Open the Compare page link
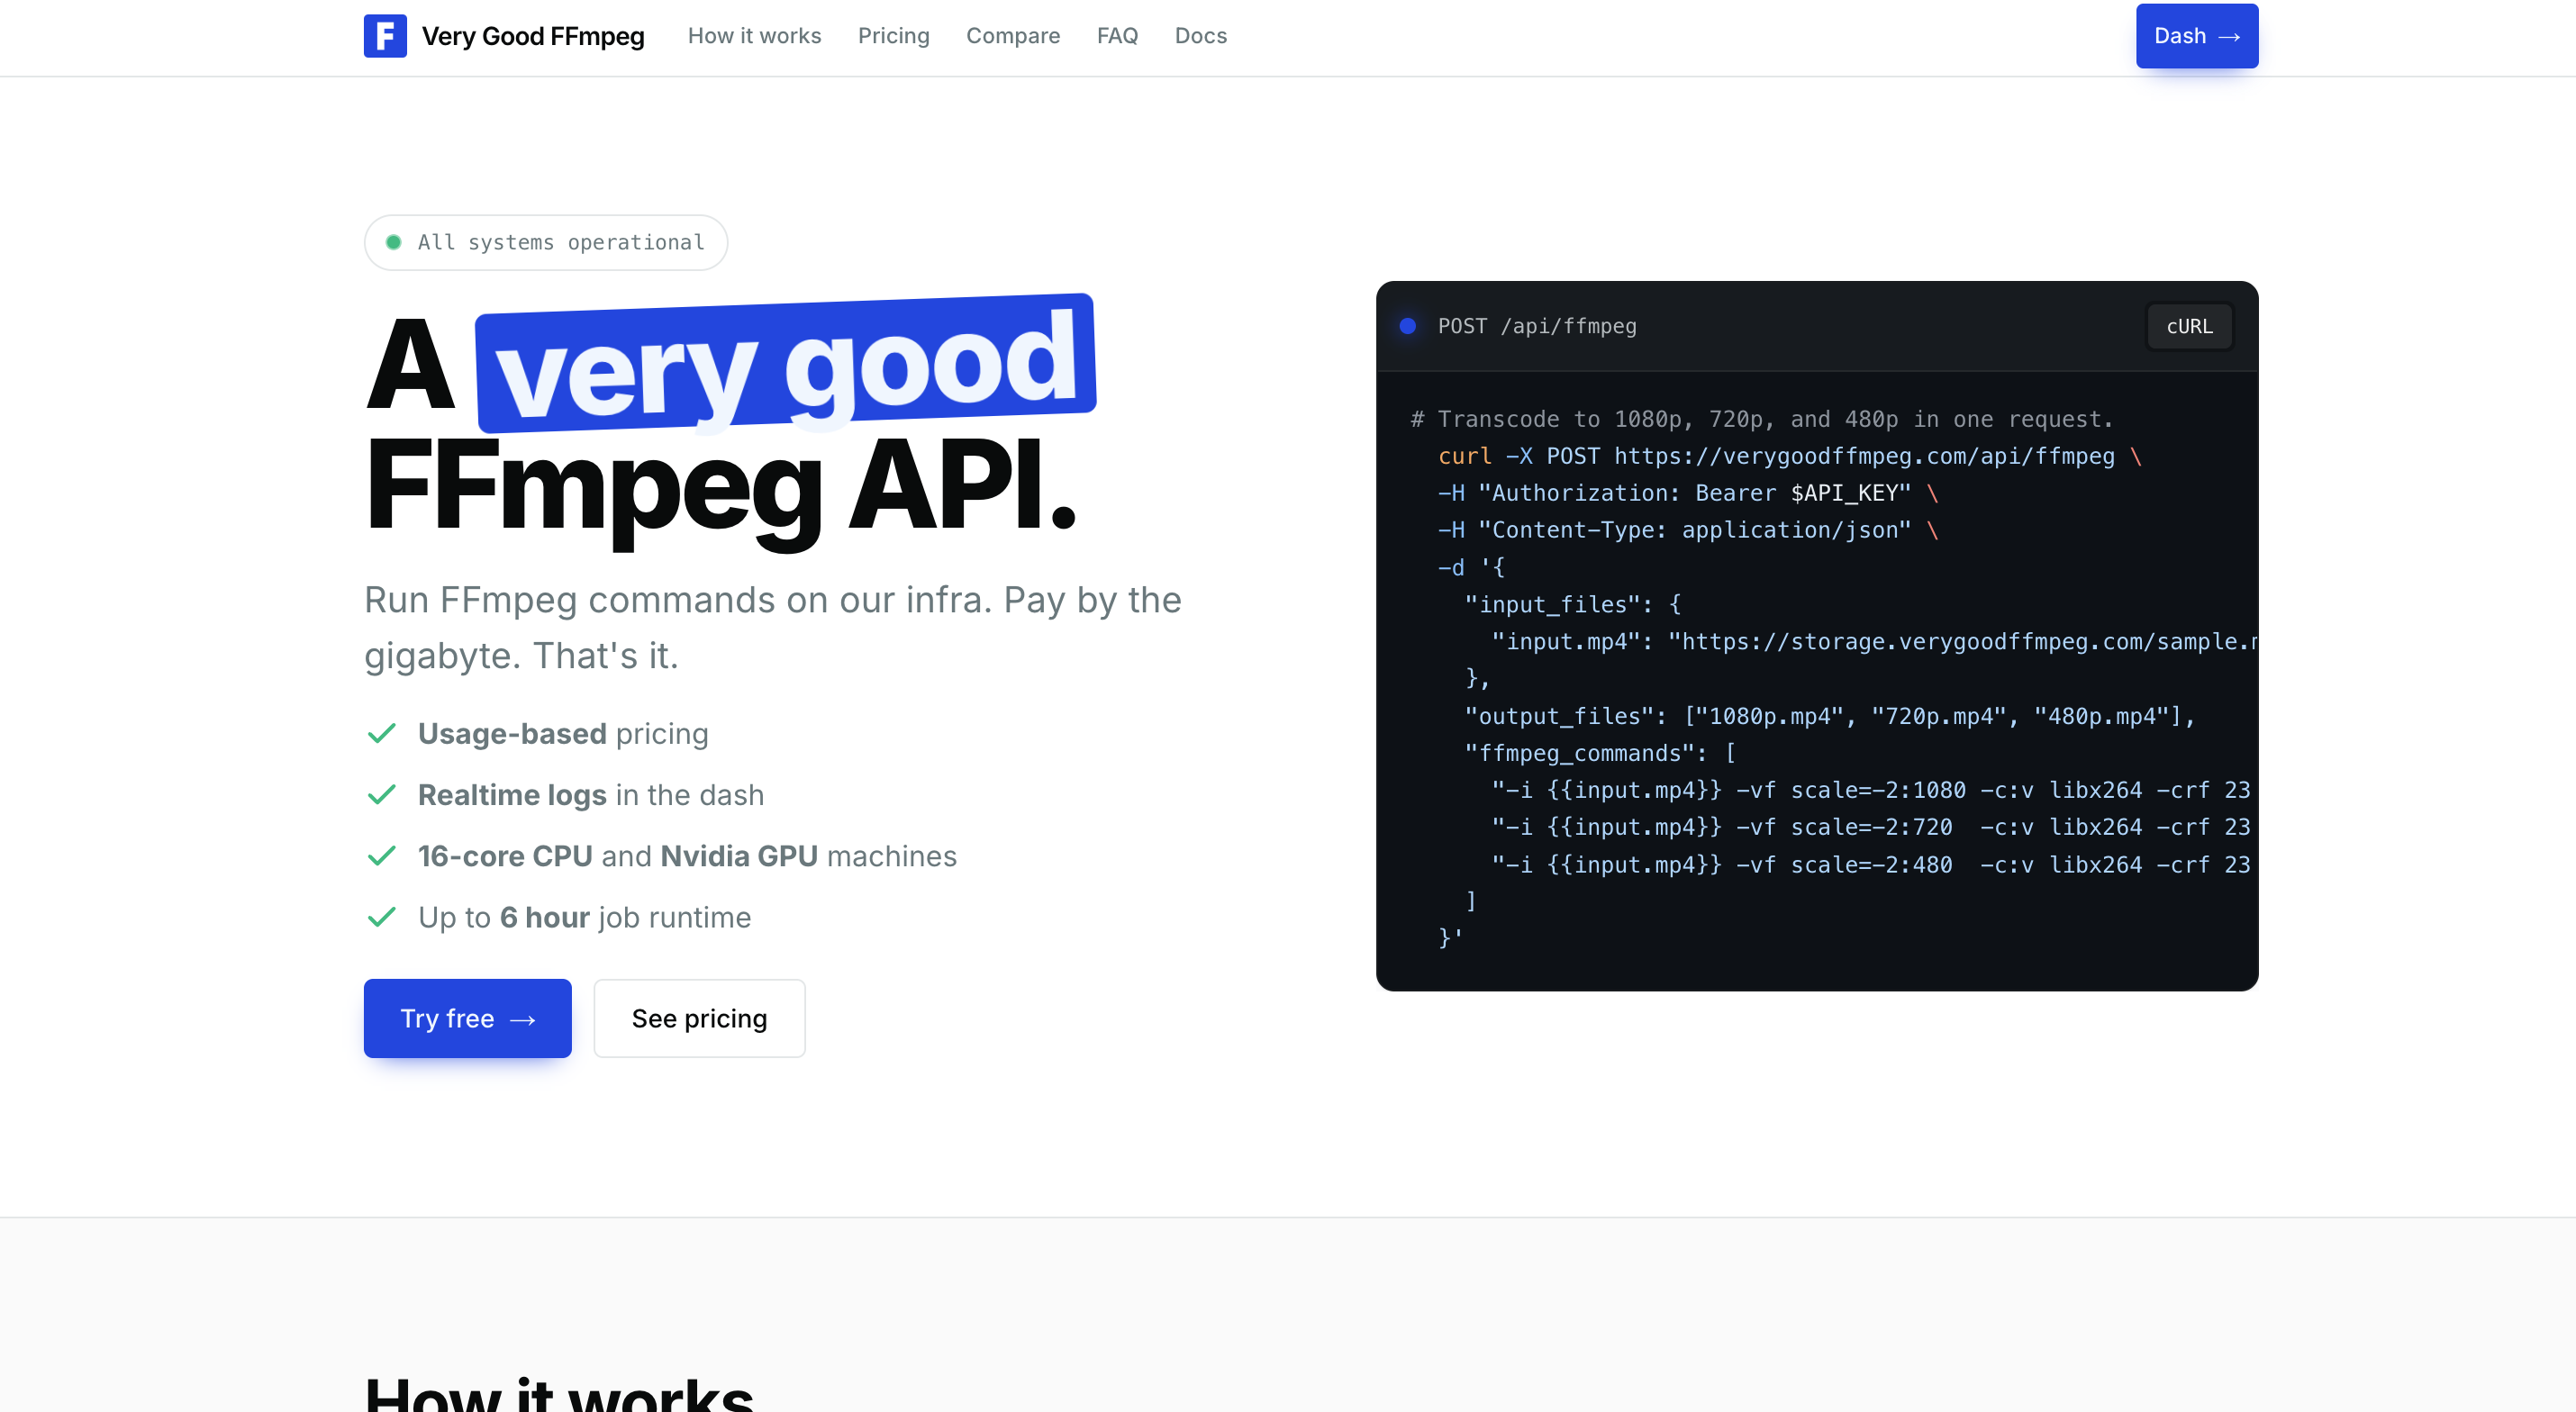This screenshot has height=1412, width=2576. 1012,36
